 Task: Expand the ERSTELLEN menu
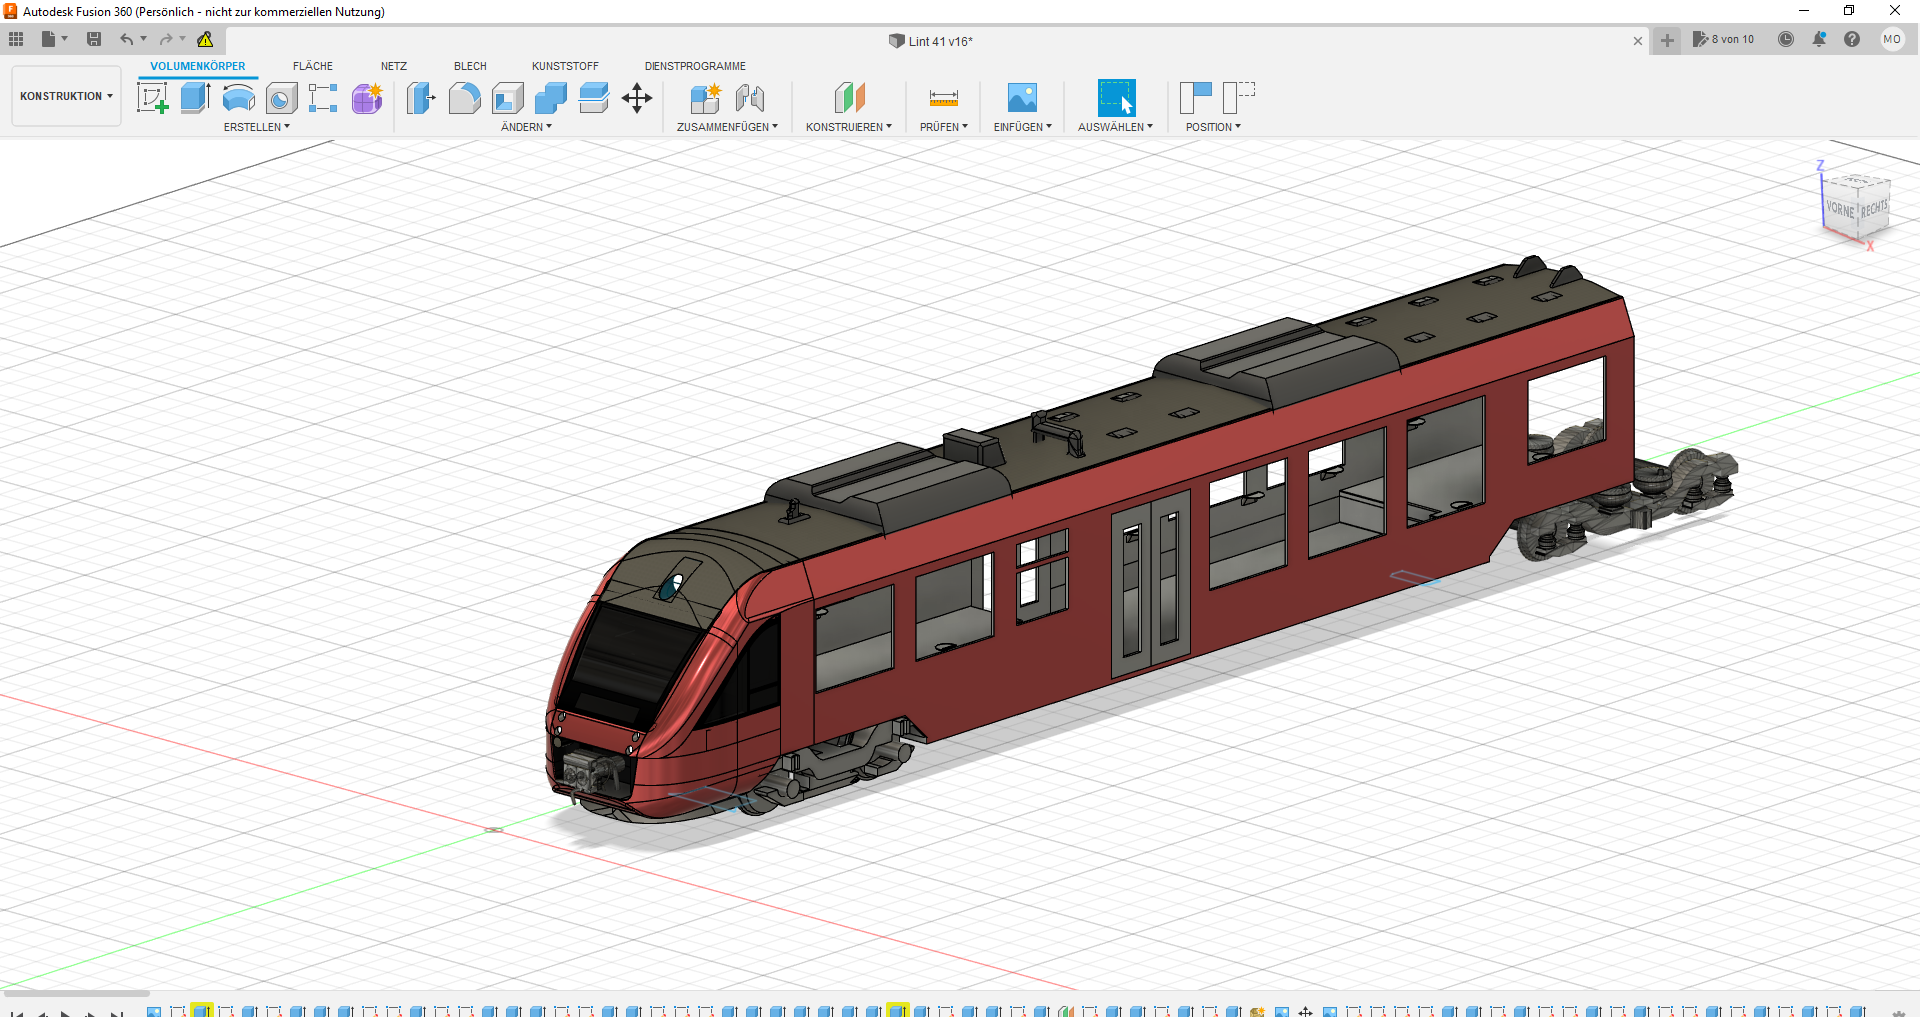click(257, 127)
